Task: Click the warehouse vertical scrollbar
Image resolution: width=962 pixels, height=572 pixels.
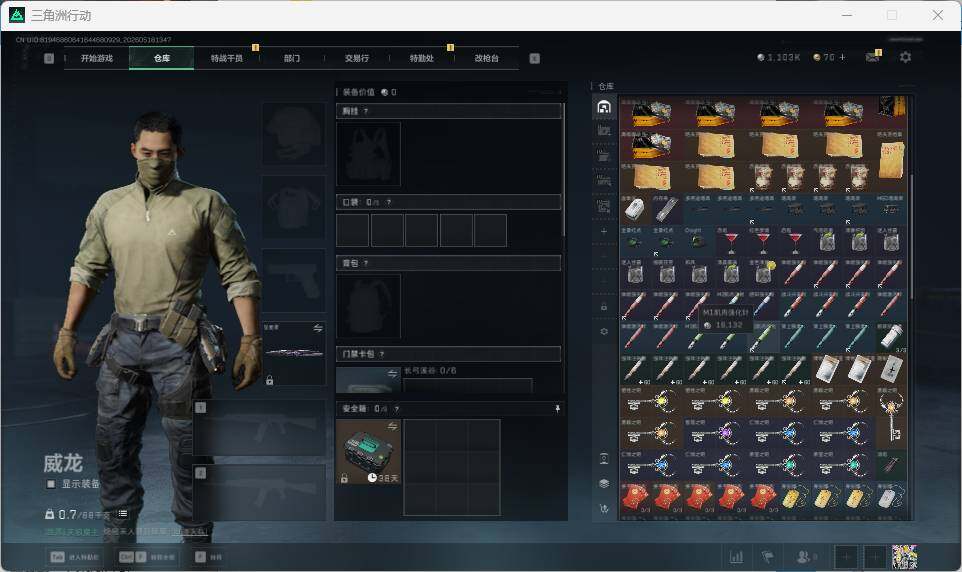Action: 911,236
